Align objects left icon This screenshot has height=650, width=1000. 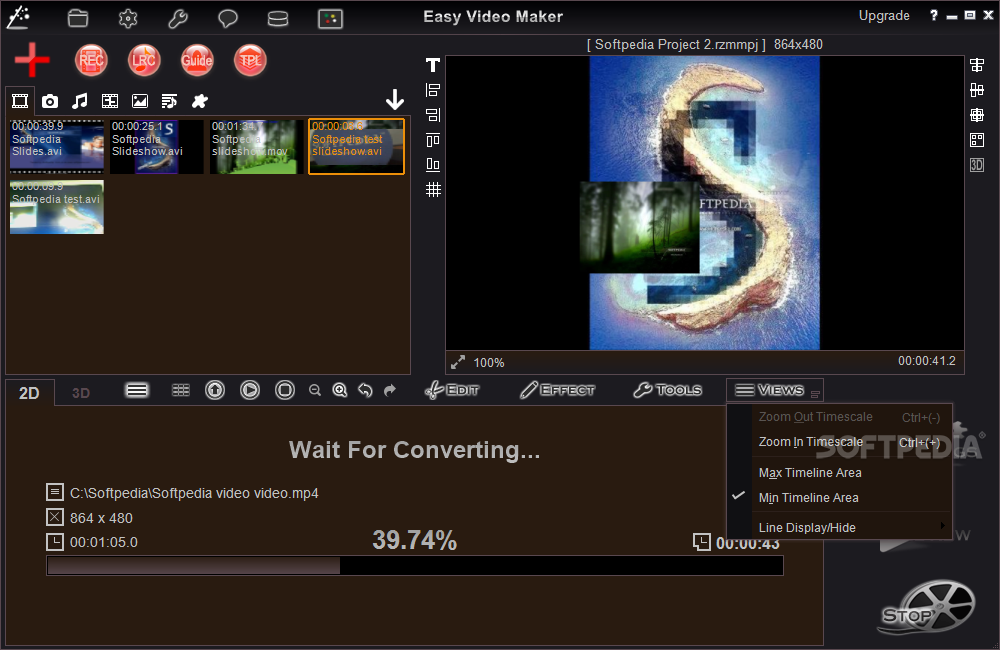(433, 90)
